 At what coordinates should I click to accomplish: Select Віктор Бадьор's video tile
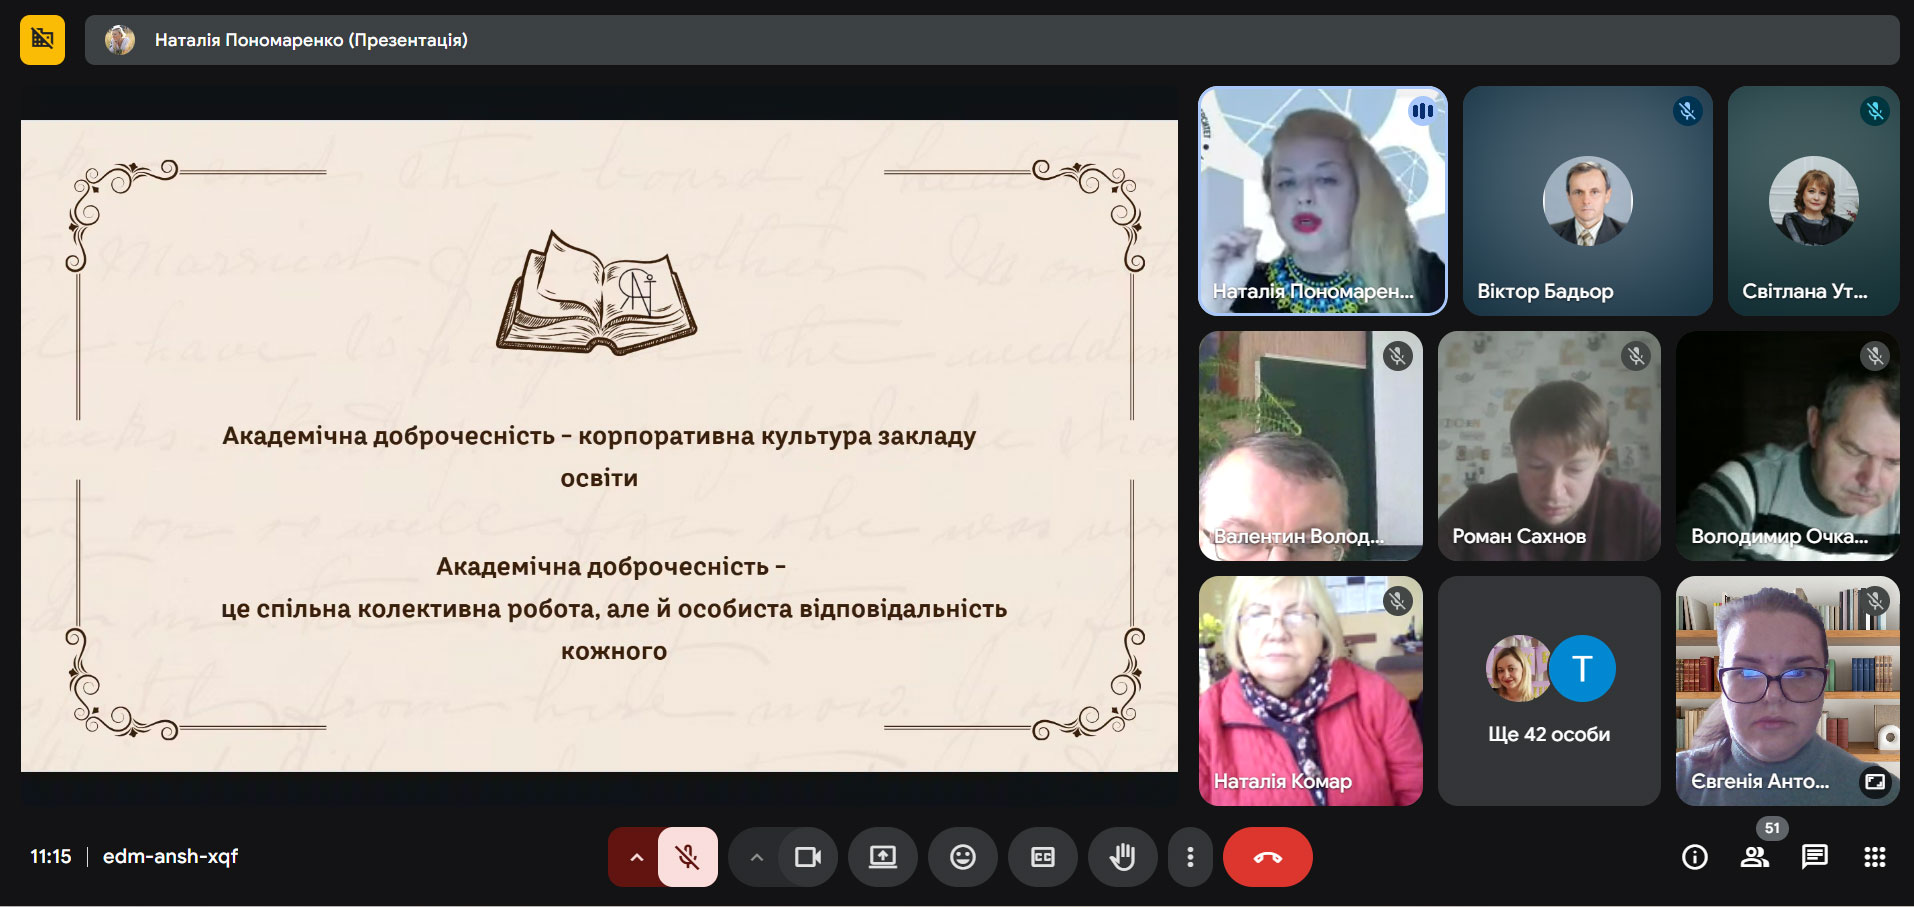pyautogui.click(x=1587, y=200)
